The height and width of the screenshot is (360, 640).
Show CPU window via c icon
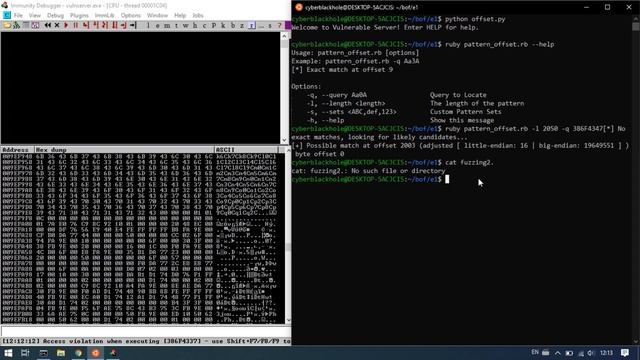click(x=204, y=25)
